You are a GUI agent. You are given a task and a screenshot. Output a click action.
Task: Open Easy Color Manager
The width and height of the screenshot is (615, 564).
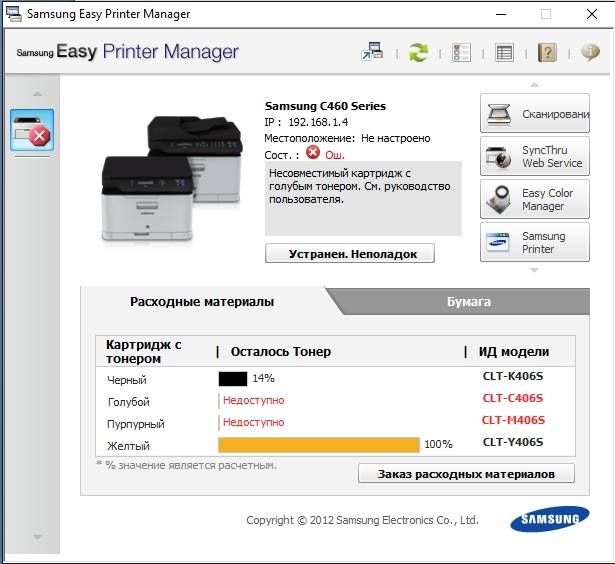click(535, 200)
